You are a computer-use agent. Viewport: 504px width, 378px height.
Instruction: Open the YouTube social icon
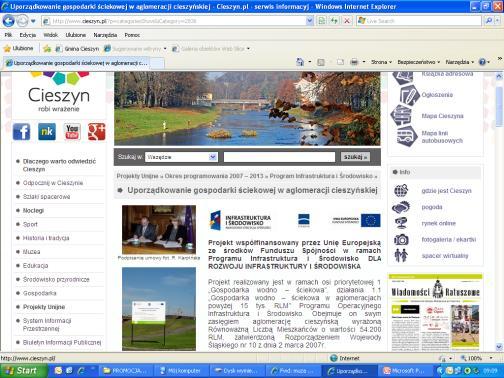72,131
